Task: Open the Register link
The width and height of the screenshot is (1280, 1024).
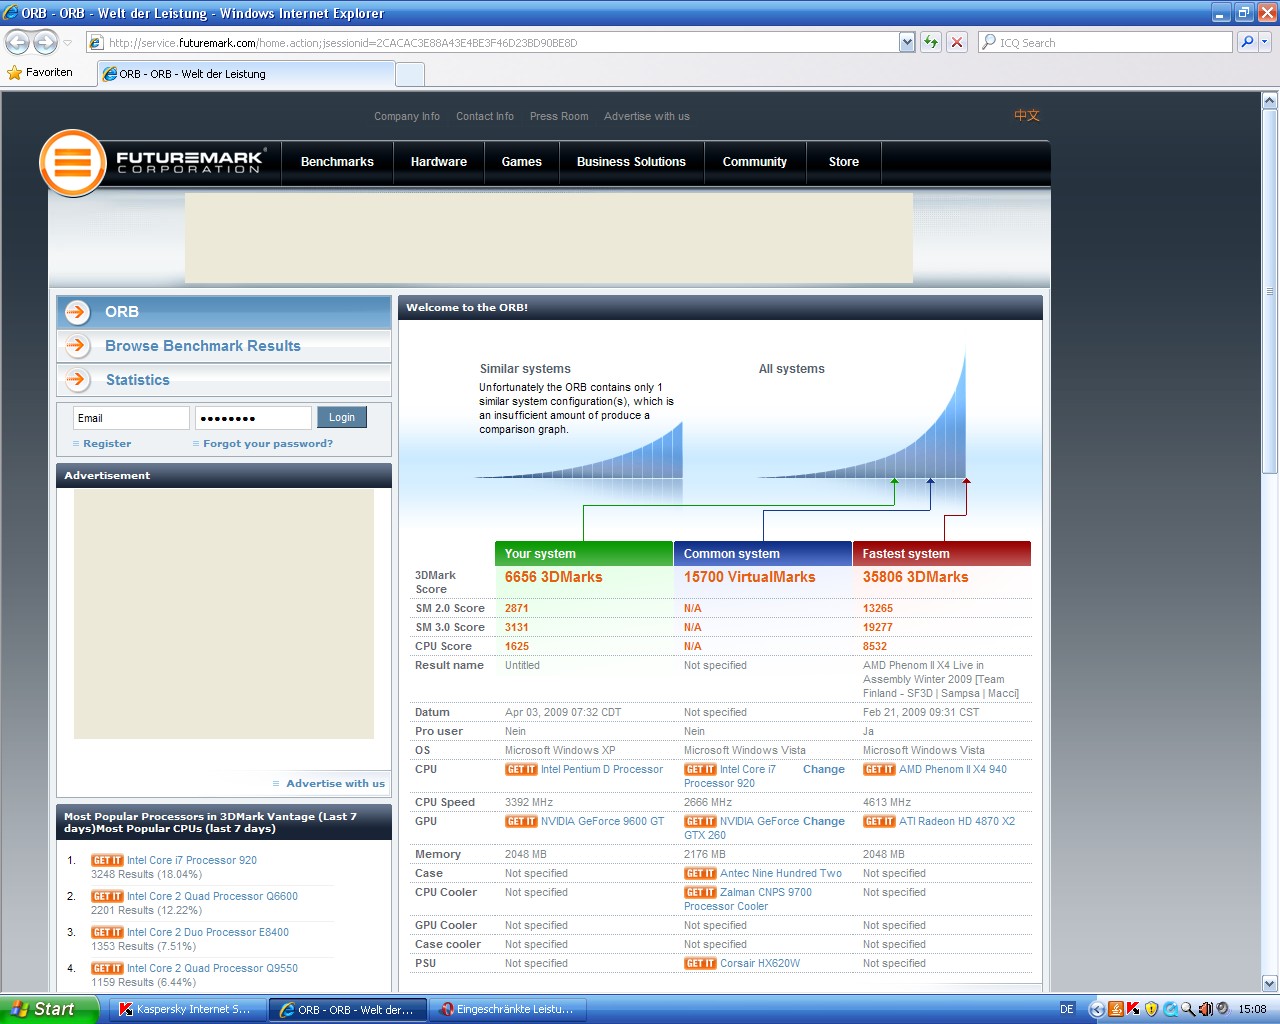Action: 107,444
